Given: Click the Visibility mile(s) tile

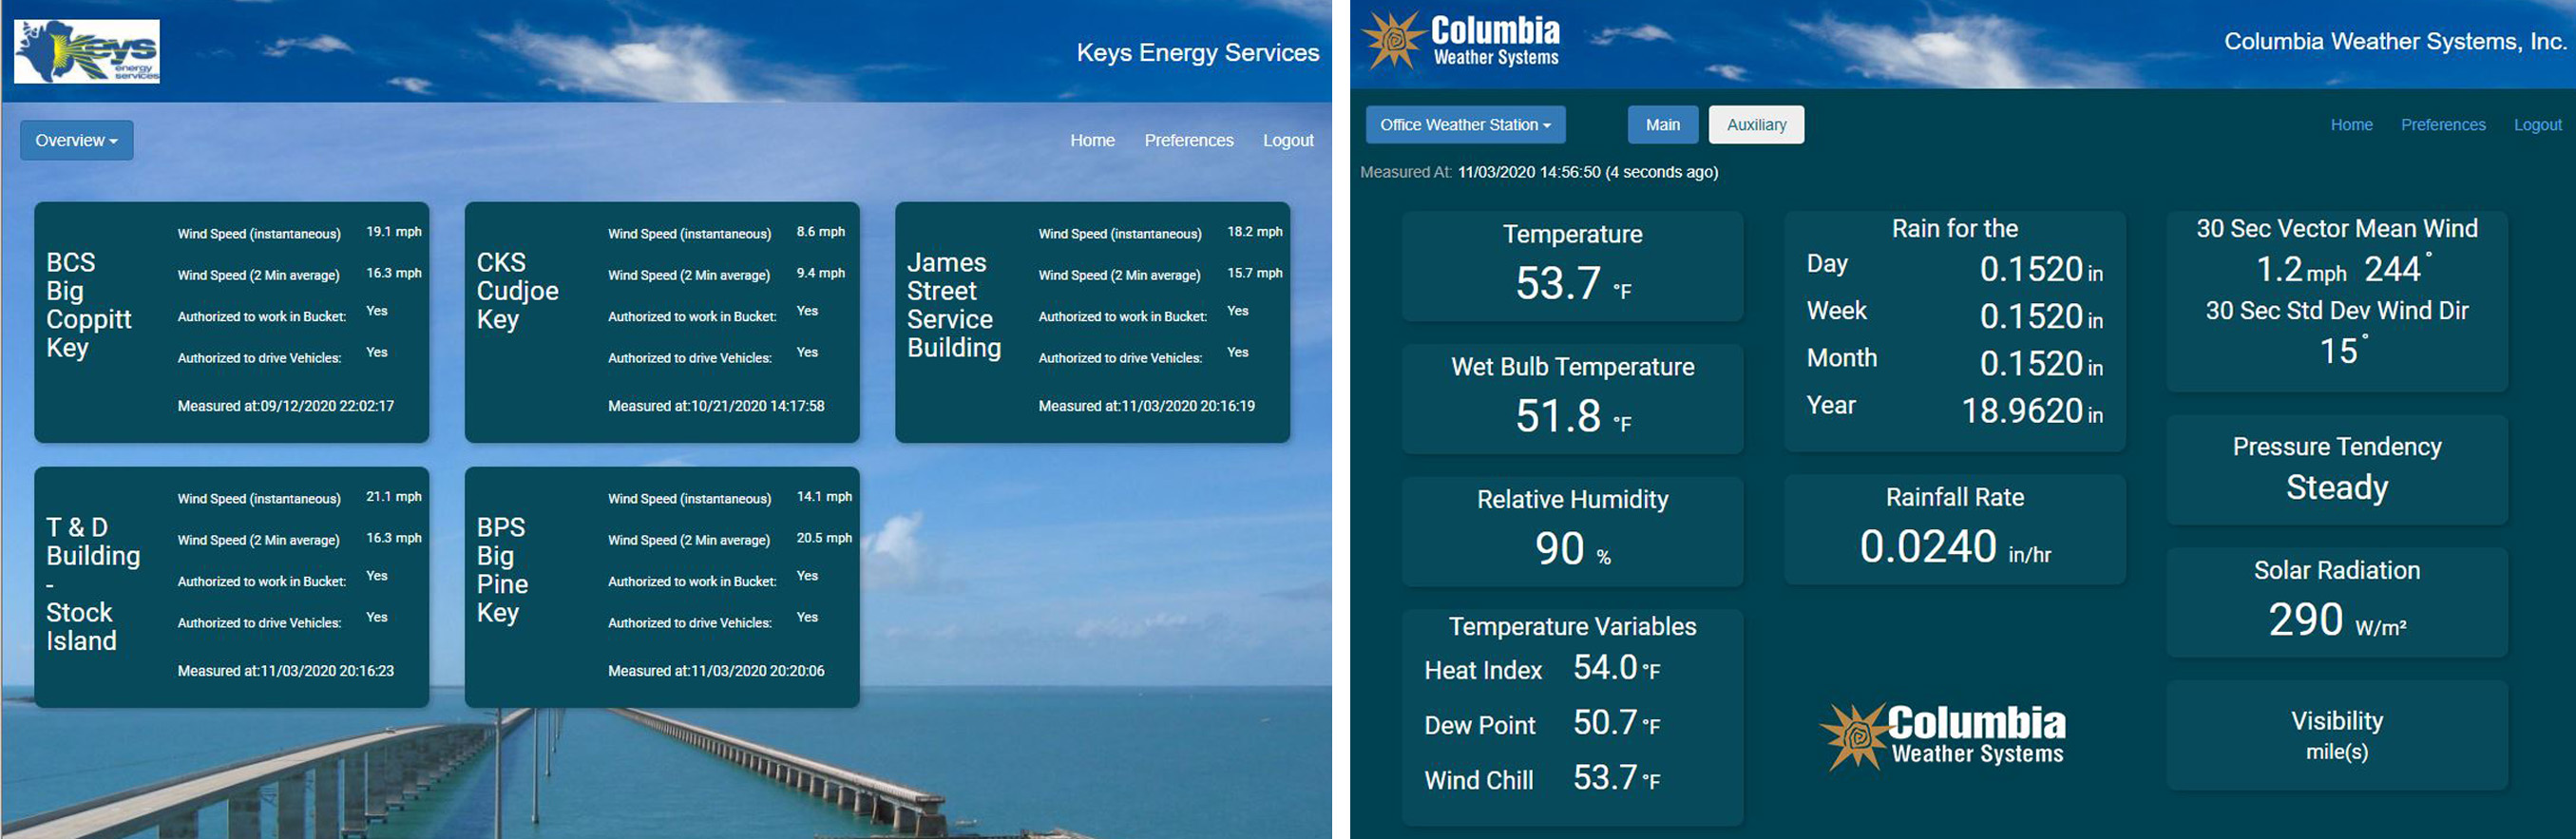Looking at the screenshot, I should pyautogui.click(x=2336, y=735).
